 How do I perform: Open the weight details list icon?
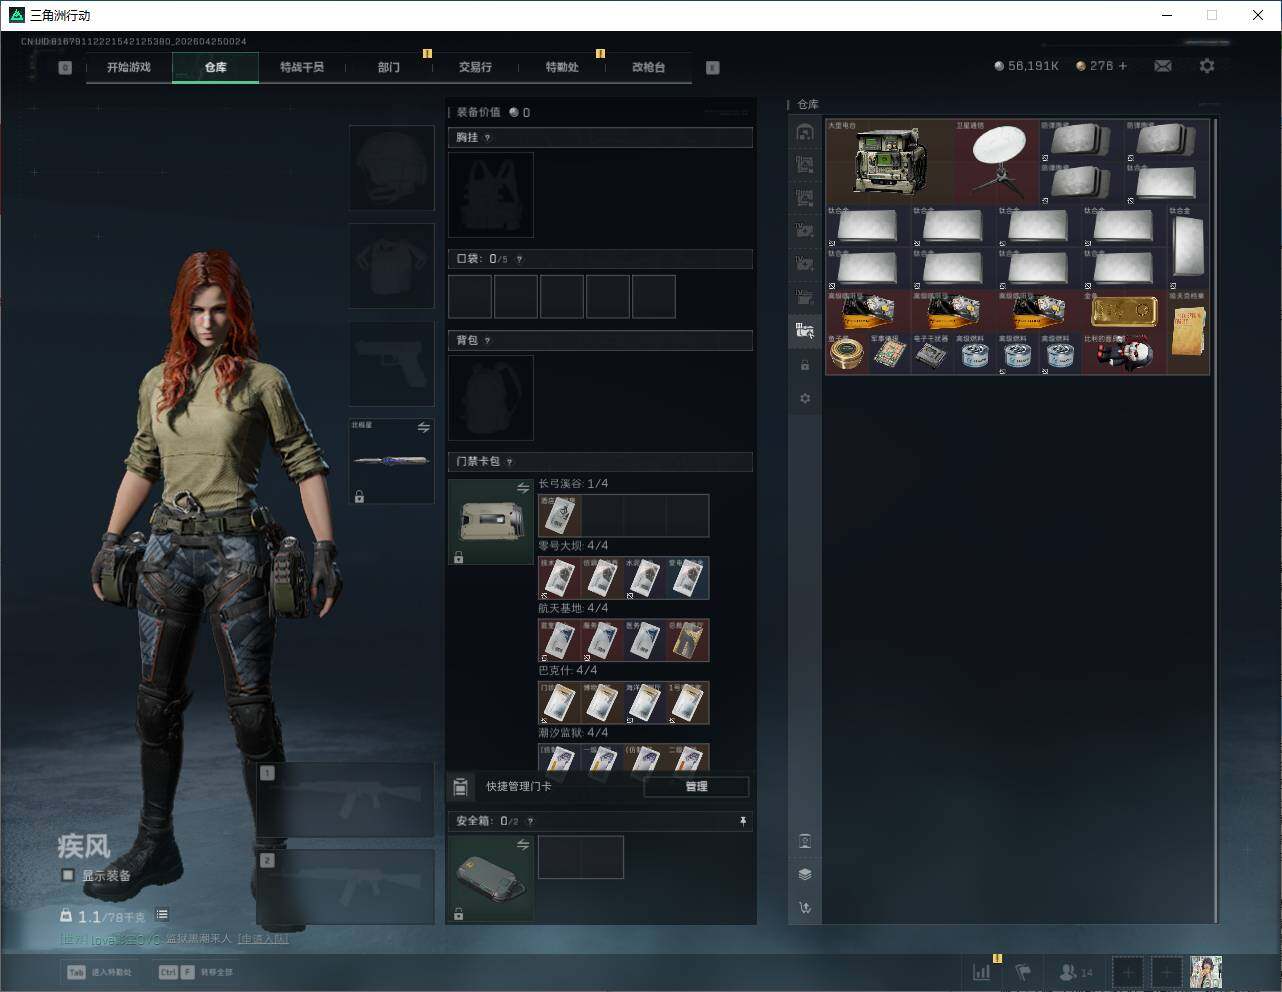point(162,914)
